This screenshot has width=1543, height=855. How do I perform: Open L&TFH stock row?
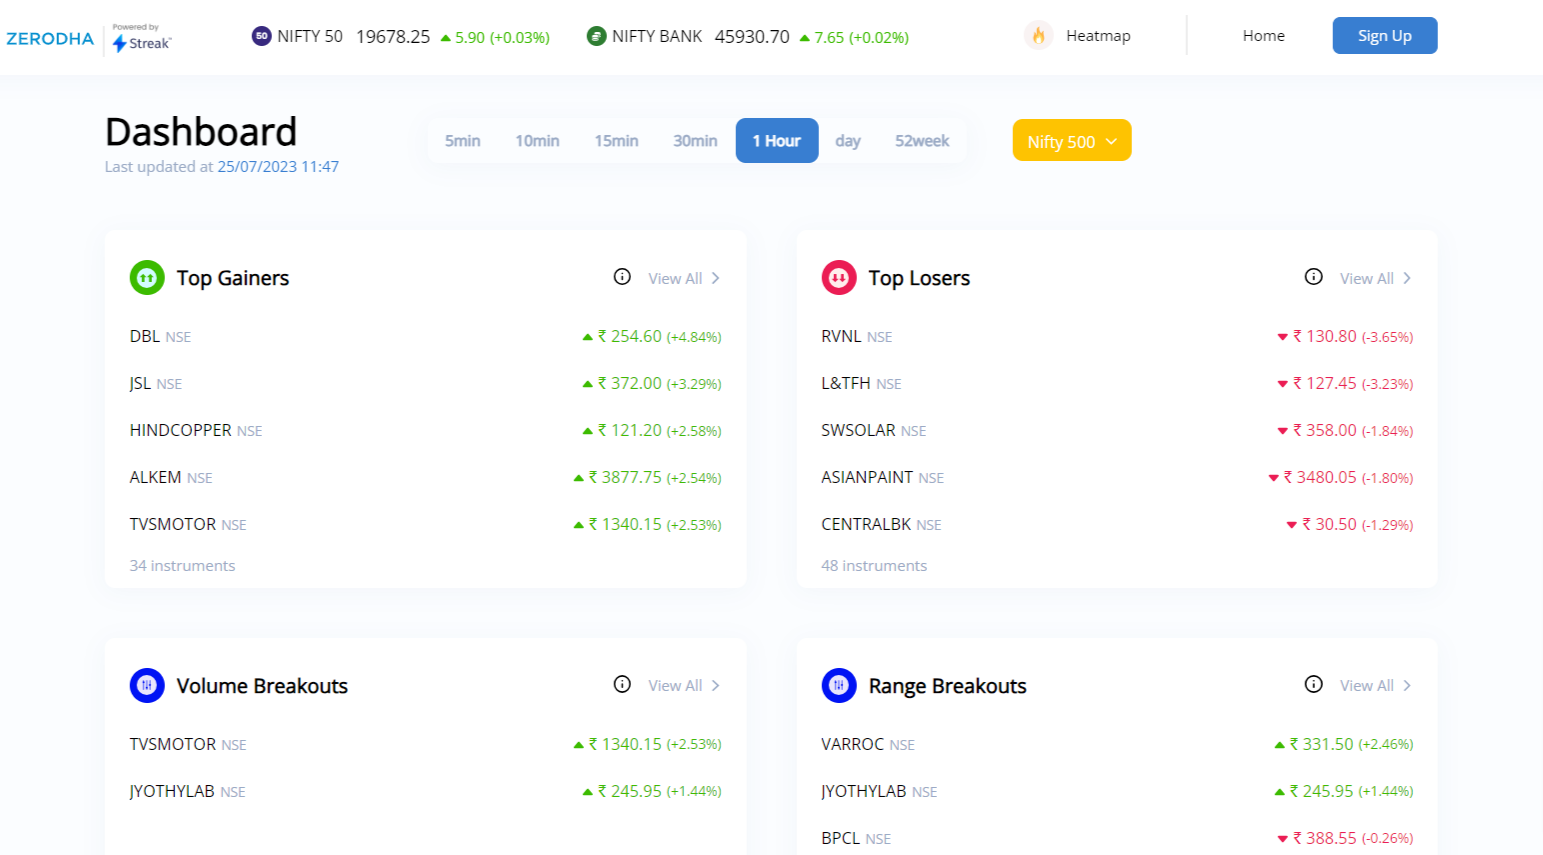tap(1117, 383)
